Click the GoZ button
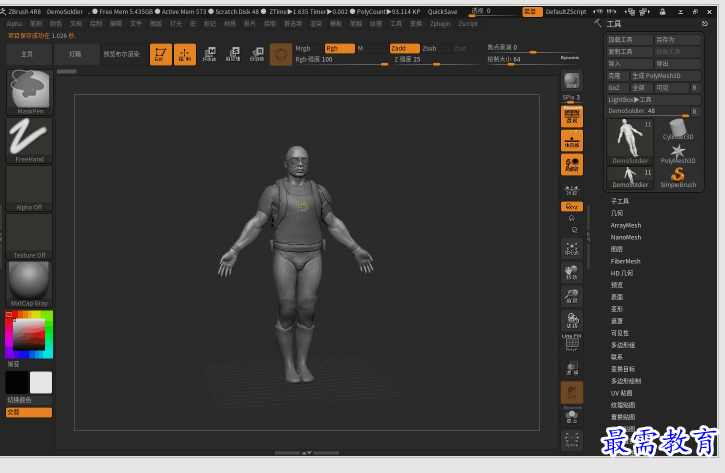Screen dimensions: 725x473 (x=617, y=87)
